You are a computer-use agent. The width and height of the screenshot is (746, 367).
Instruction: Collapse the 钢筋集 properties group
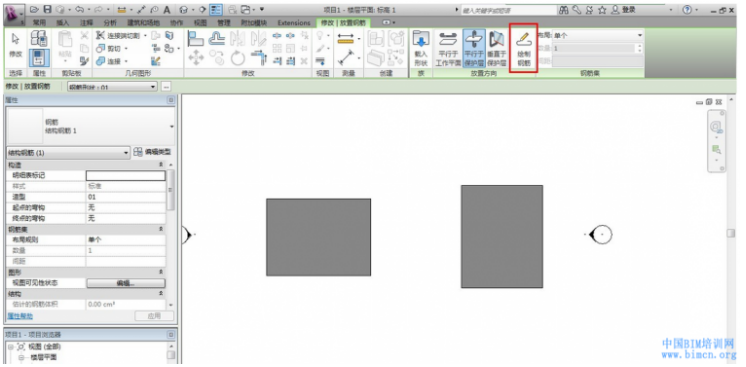[x=161, y=229]
